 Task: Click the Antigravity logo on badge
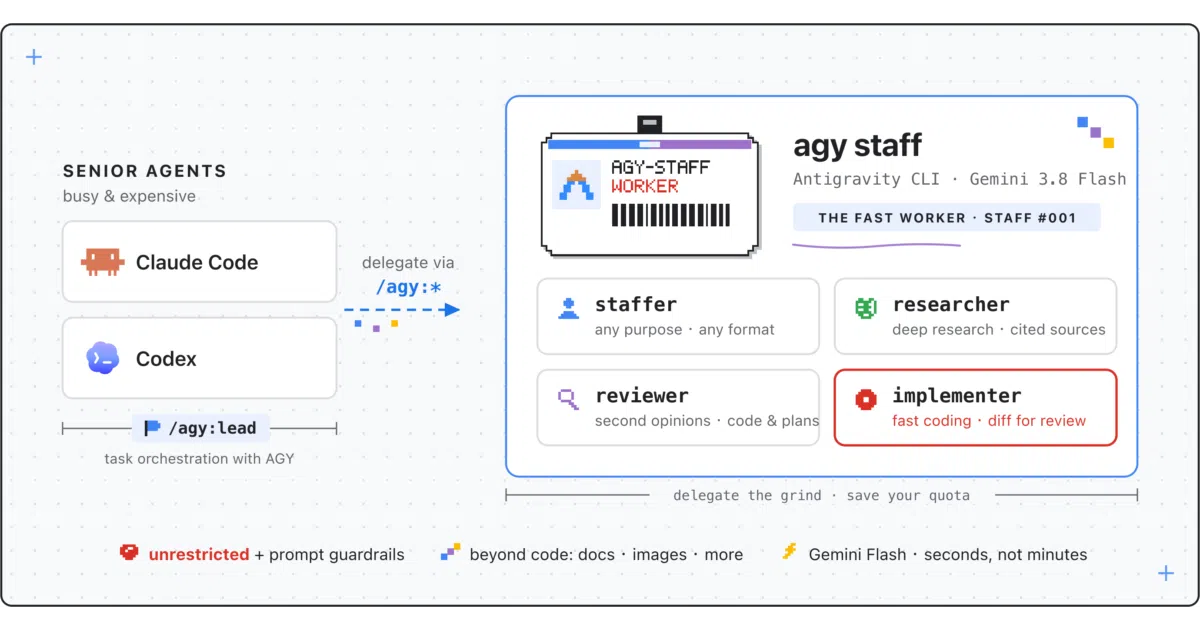[x=576, y=184]
